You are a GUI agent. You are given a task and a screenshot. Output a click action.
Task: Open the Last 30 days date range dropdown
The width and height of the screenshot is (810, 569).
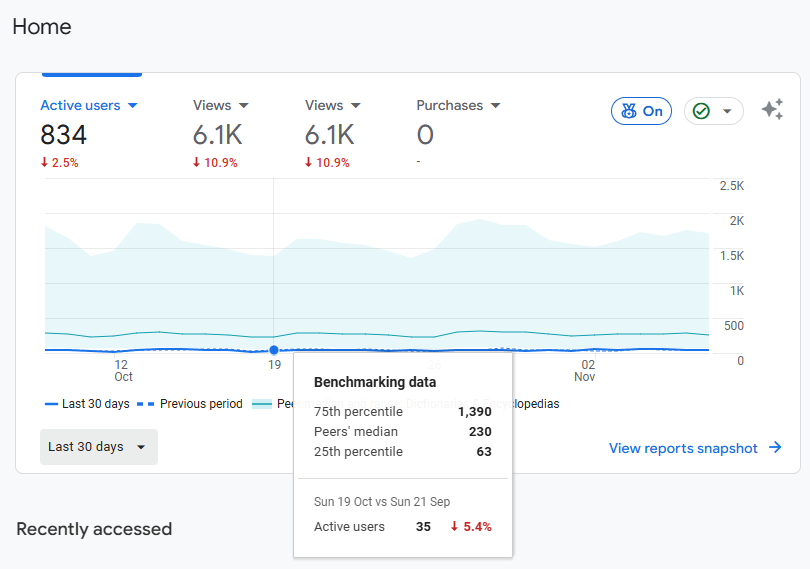point(98,447)
